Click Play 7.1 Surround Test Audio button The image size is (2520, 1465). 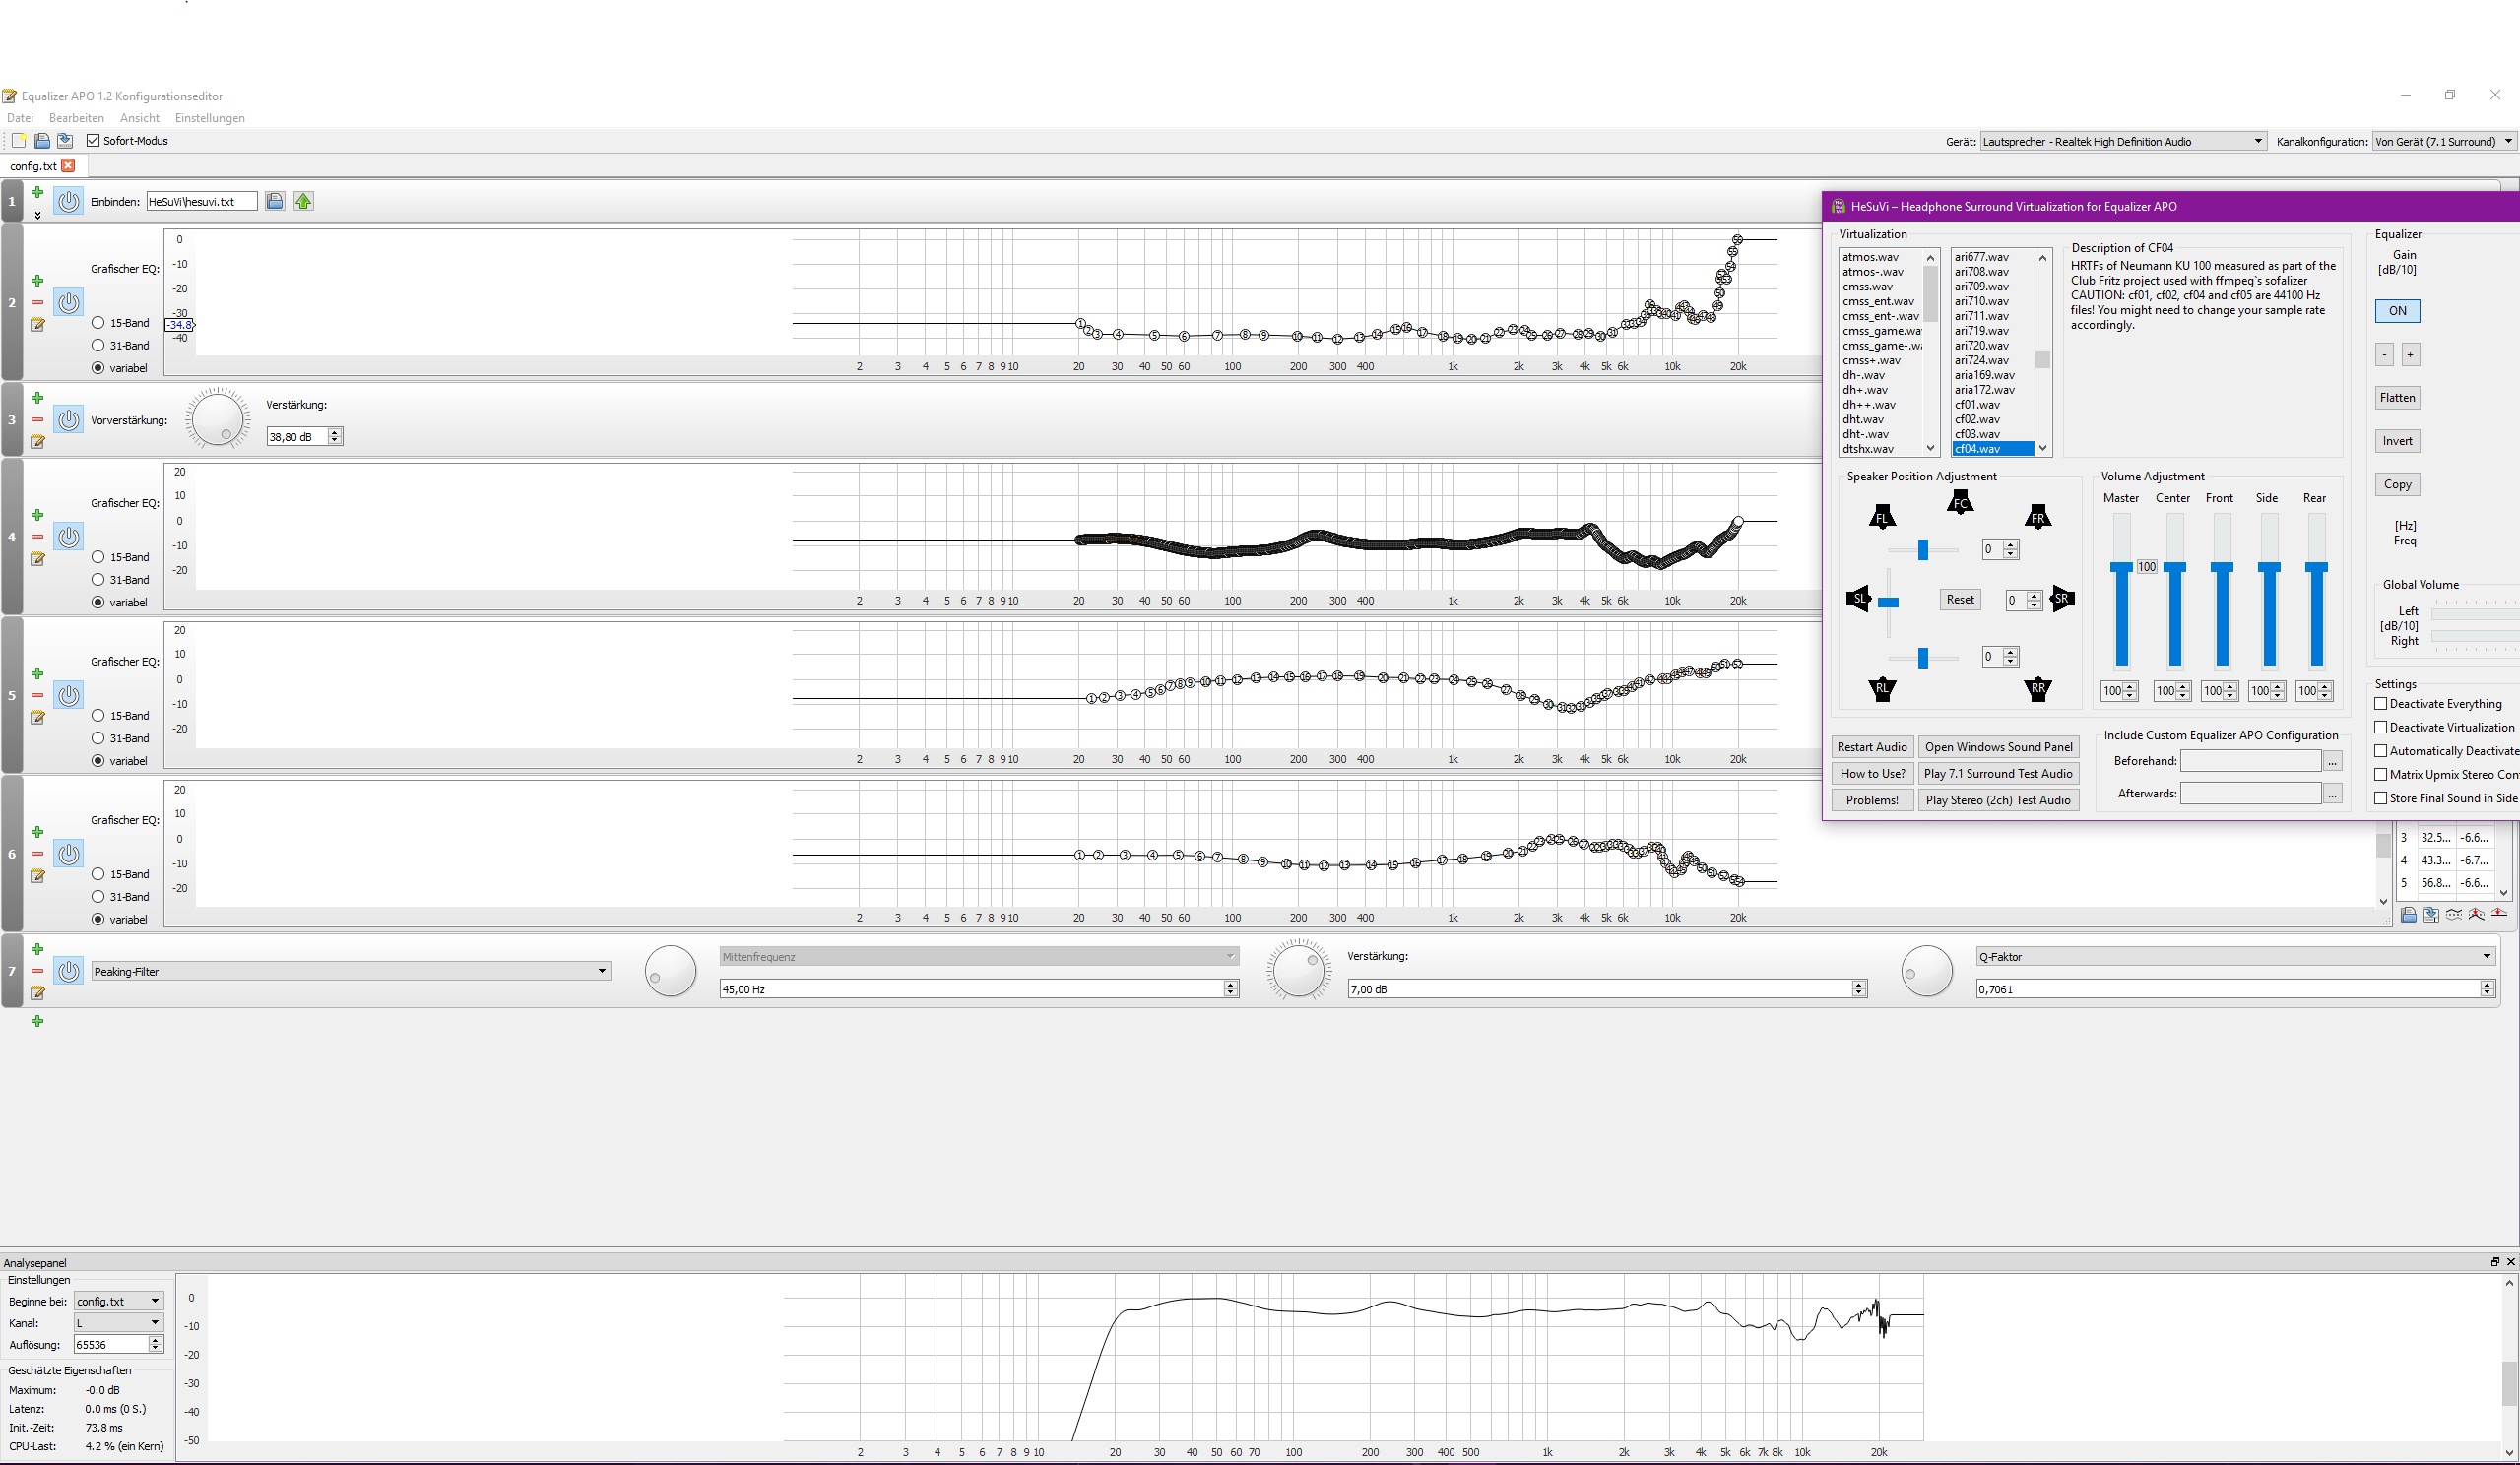pos(1998,773)
